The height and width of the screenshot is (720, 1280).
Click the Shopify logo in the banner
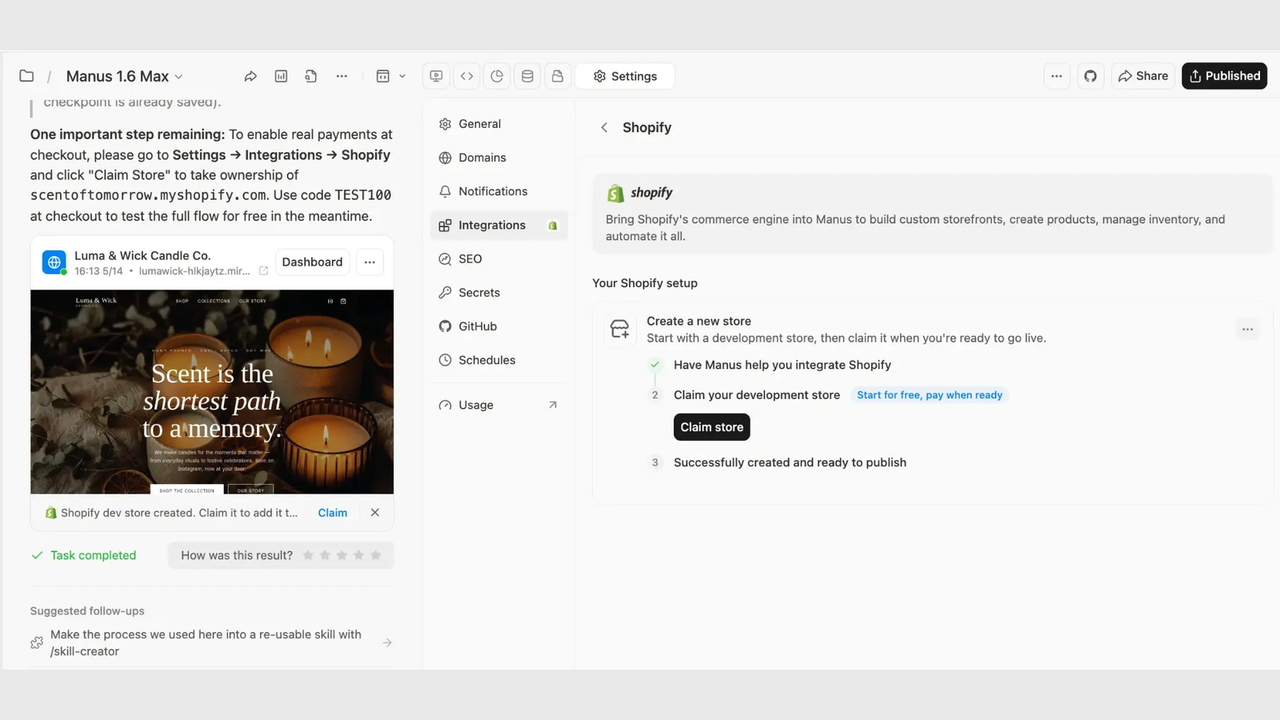tap(641, 193)
